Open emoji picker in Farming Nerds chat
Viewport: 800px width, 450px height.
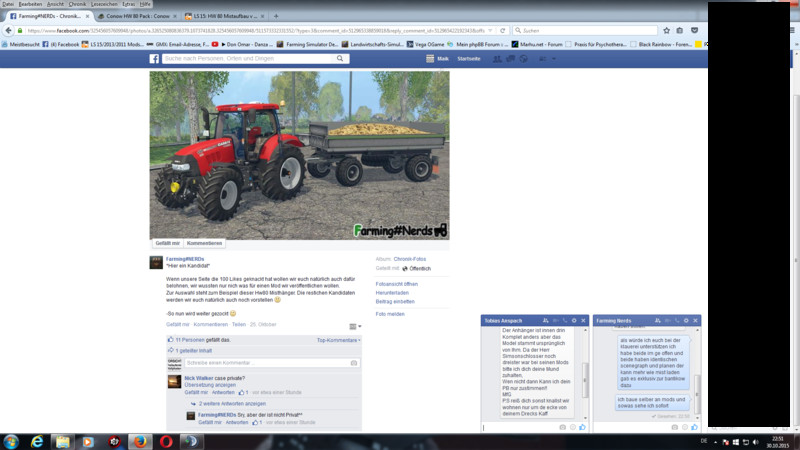(x=685, y=427)
